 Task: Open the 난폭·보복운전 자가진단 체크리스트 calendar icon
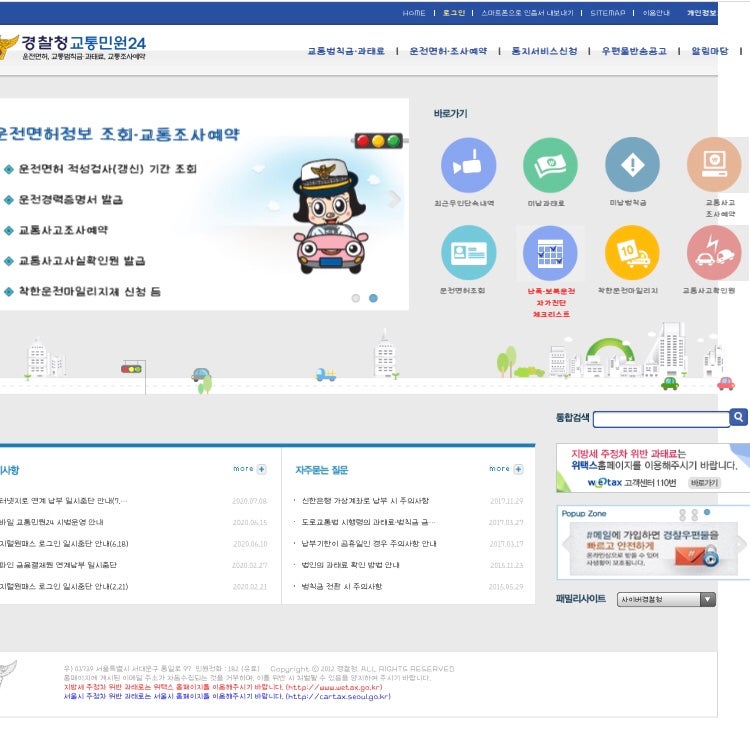coord(550,253)
